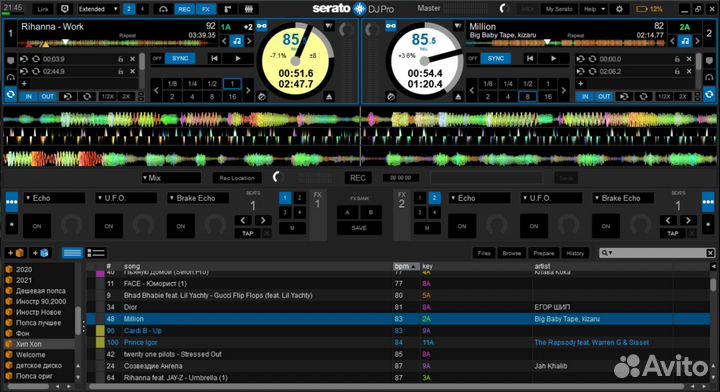
Task: Open the first Echo effect dropdown in FX 1
Action: (x=55, y=198)
